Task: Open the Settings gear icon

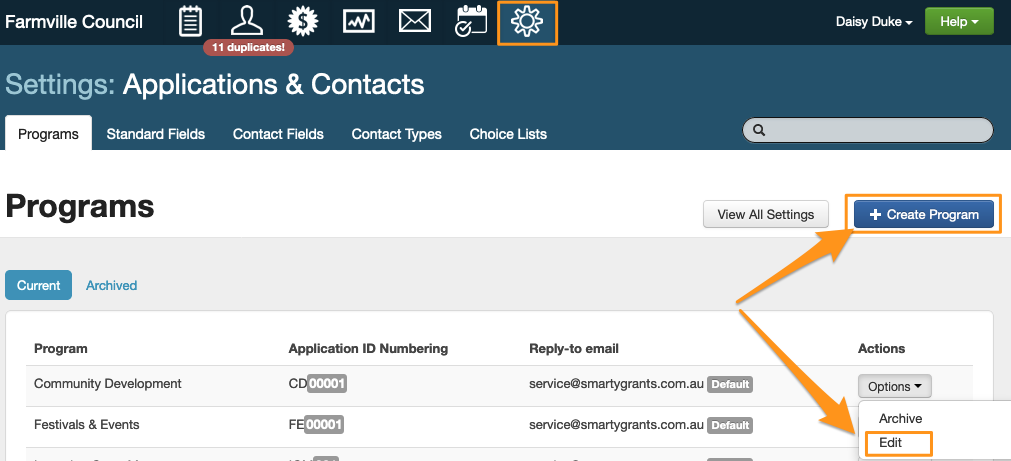Action: pyautogui.click(x=526, y=21)
